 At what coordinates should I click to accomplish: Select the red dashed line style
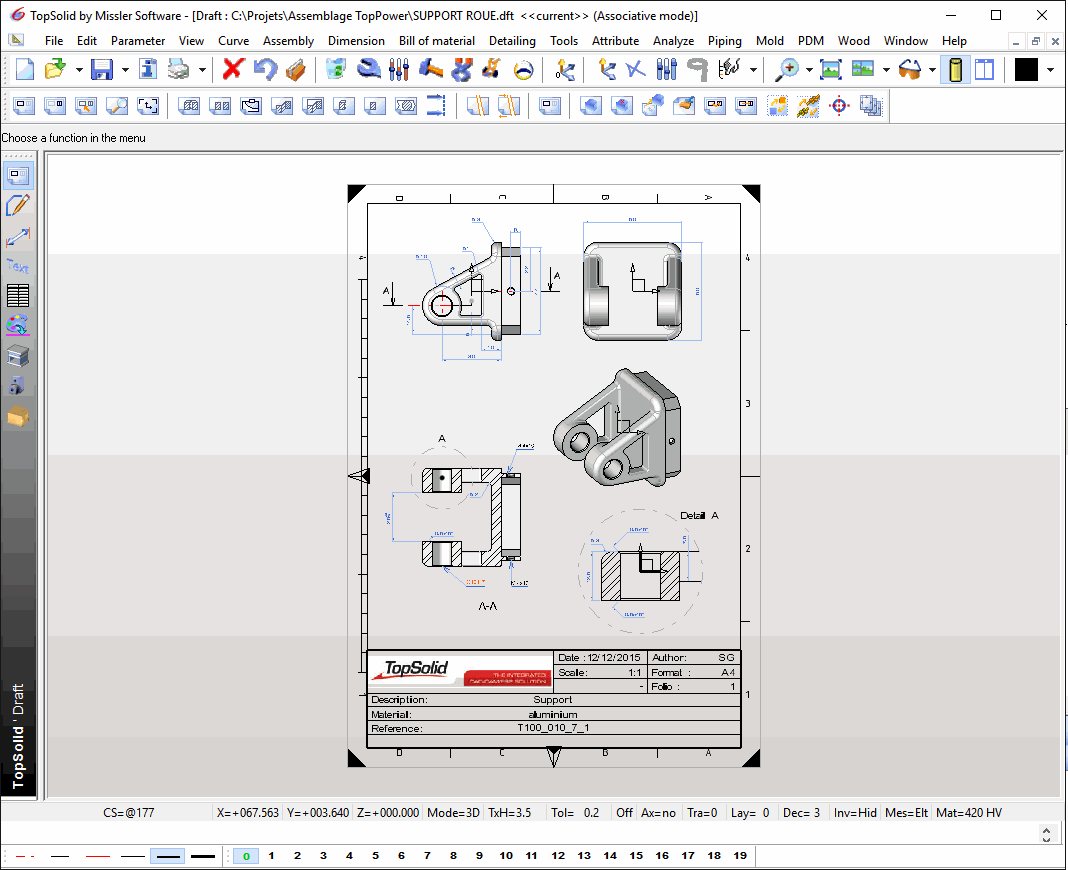click(x=26, y=856)
